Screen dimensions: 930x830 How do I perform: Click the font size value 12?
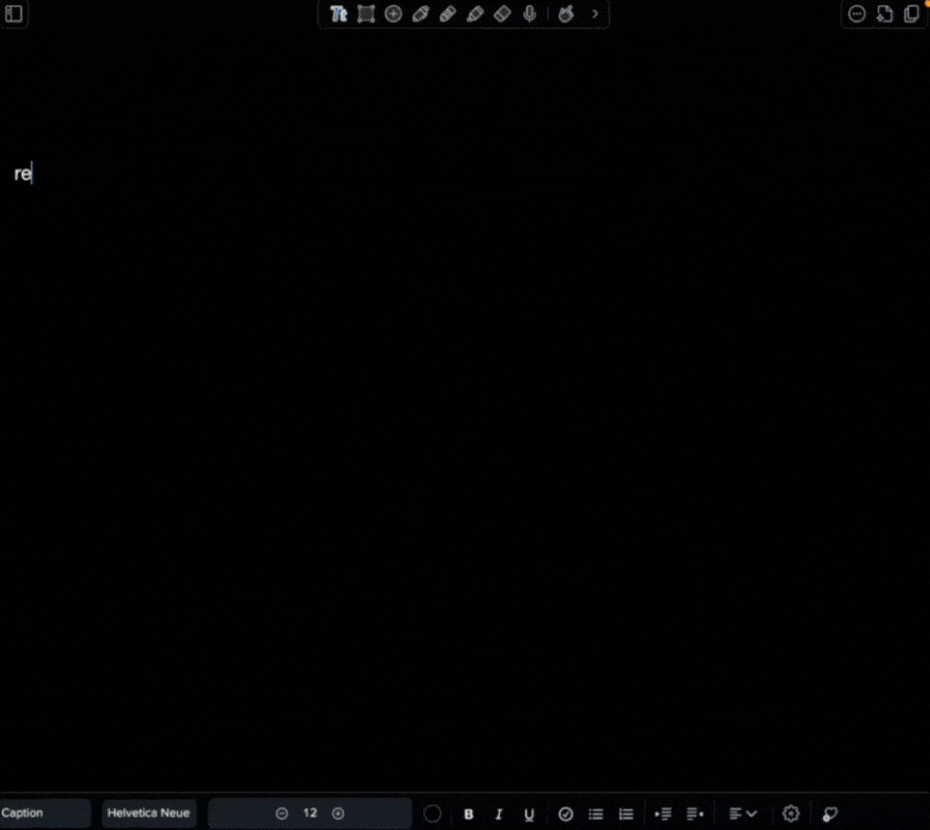310,813
